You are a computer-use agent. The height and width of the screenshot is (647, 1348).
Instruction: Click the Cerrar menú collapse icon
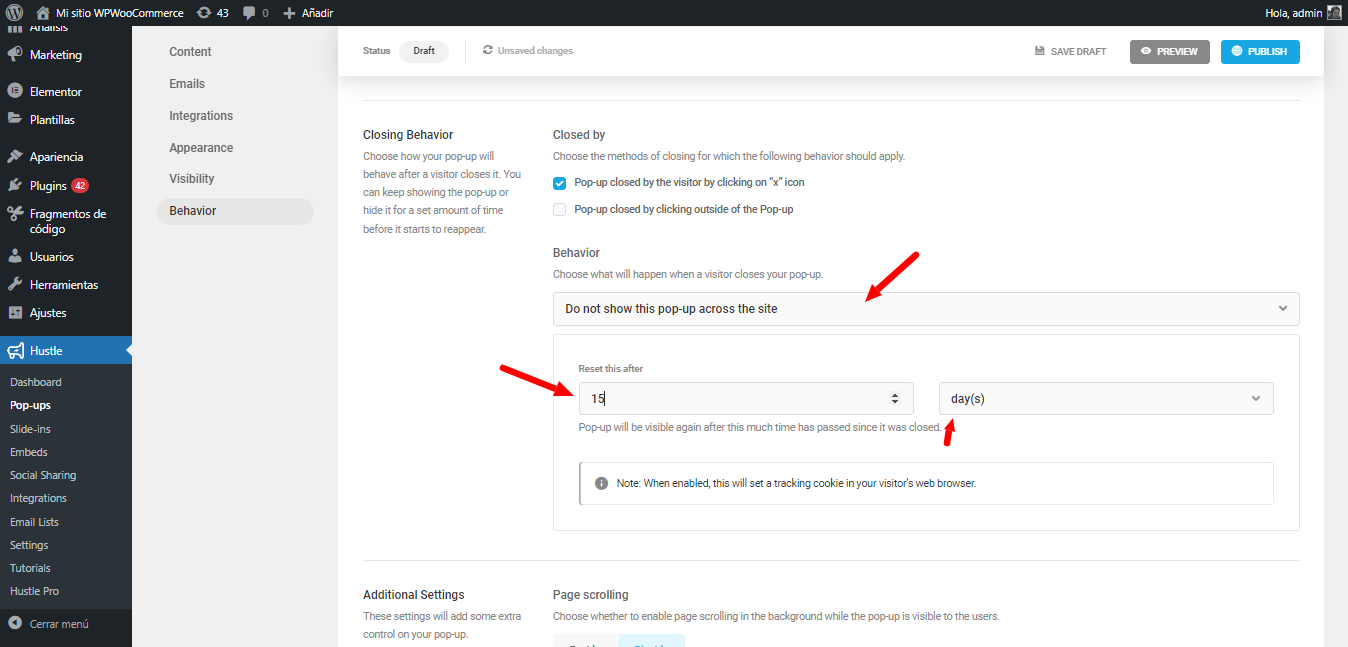pyautogui.click(x=15, y=623)
